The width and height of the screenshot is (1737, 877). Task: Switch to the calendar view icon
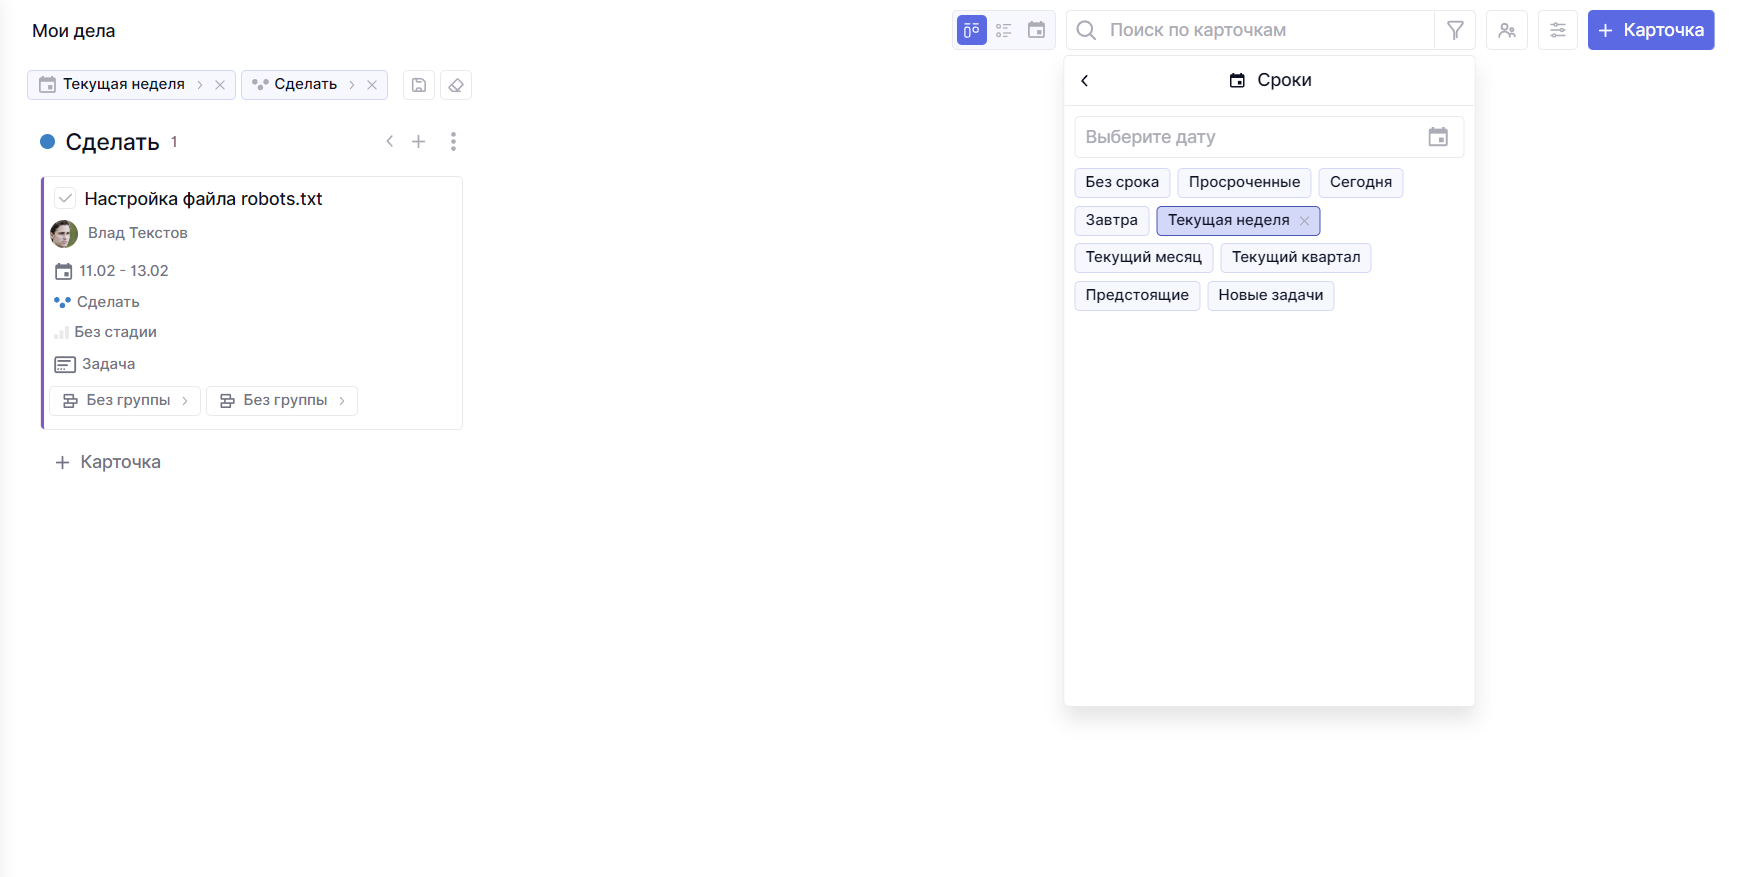[1037, 30]
